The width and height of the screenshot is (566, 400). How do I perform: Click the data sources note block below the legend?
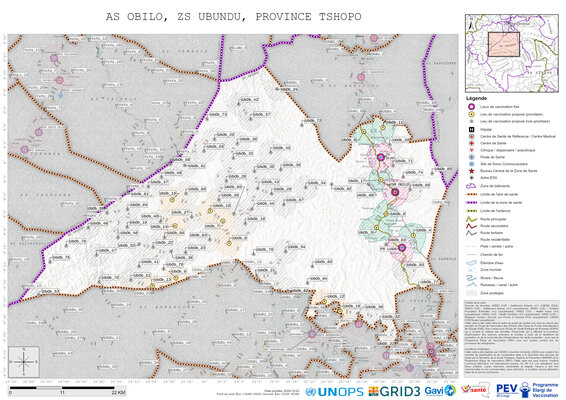pyautogui.click(x=511, y=339)
